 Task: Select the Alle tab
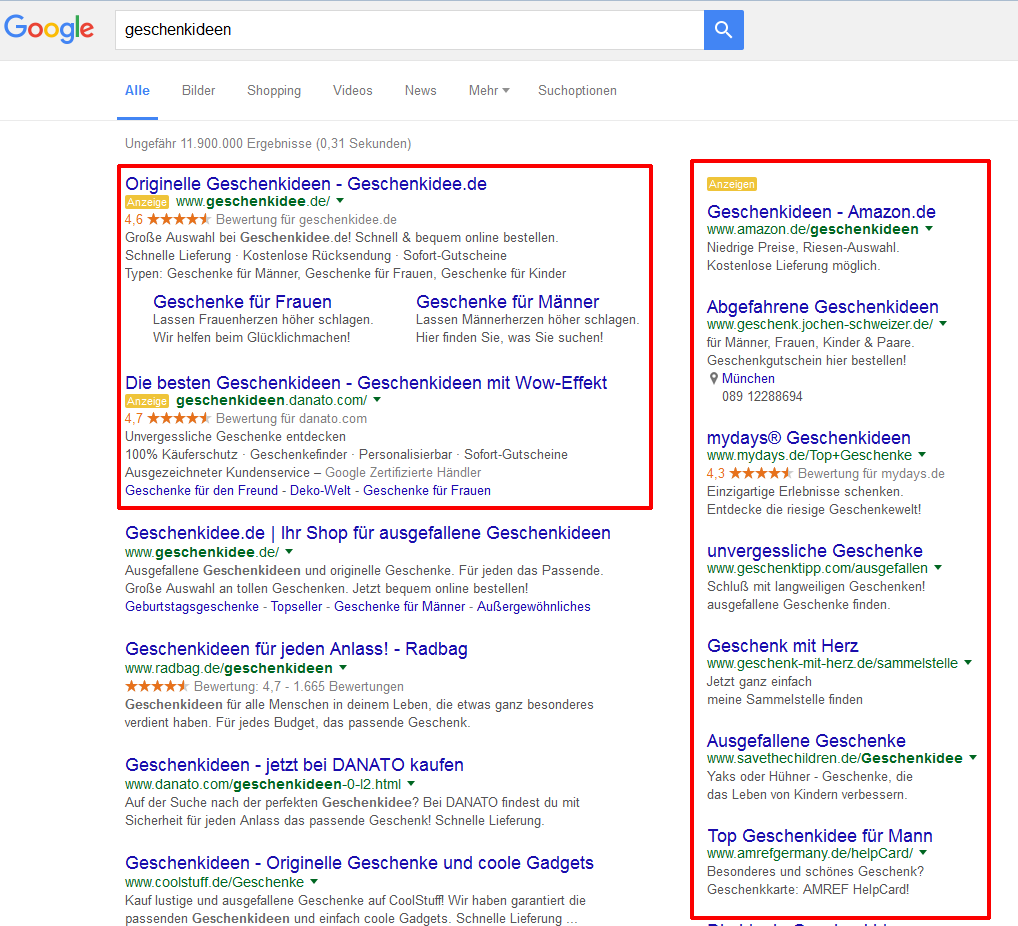coord(137,90)
